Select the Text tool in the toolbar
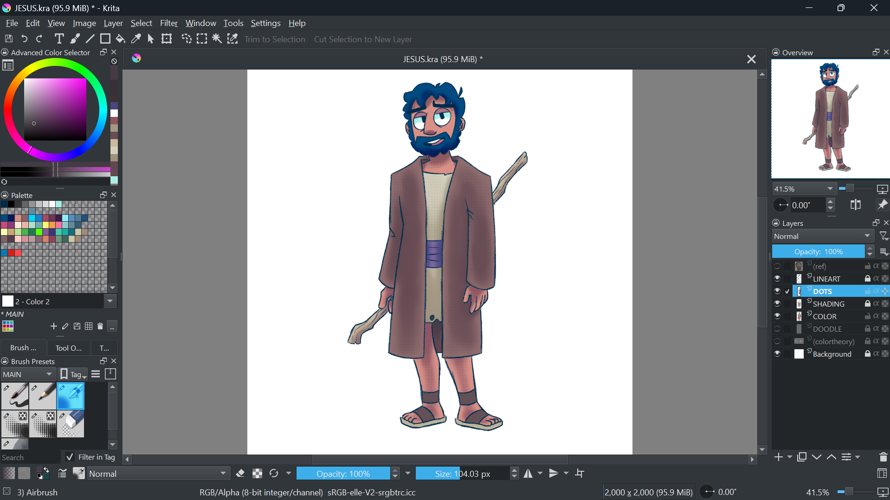The width and height of the screenshot is (890, 500). pos(59,39)
